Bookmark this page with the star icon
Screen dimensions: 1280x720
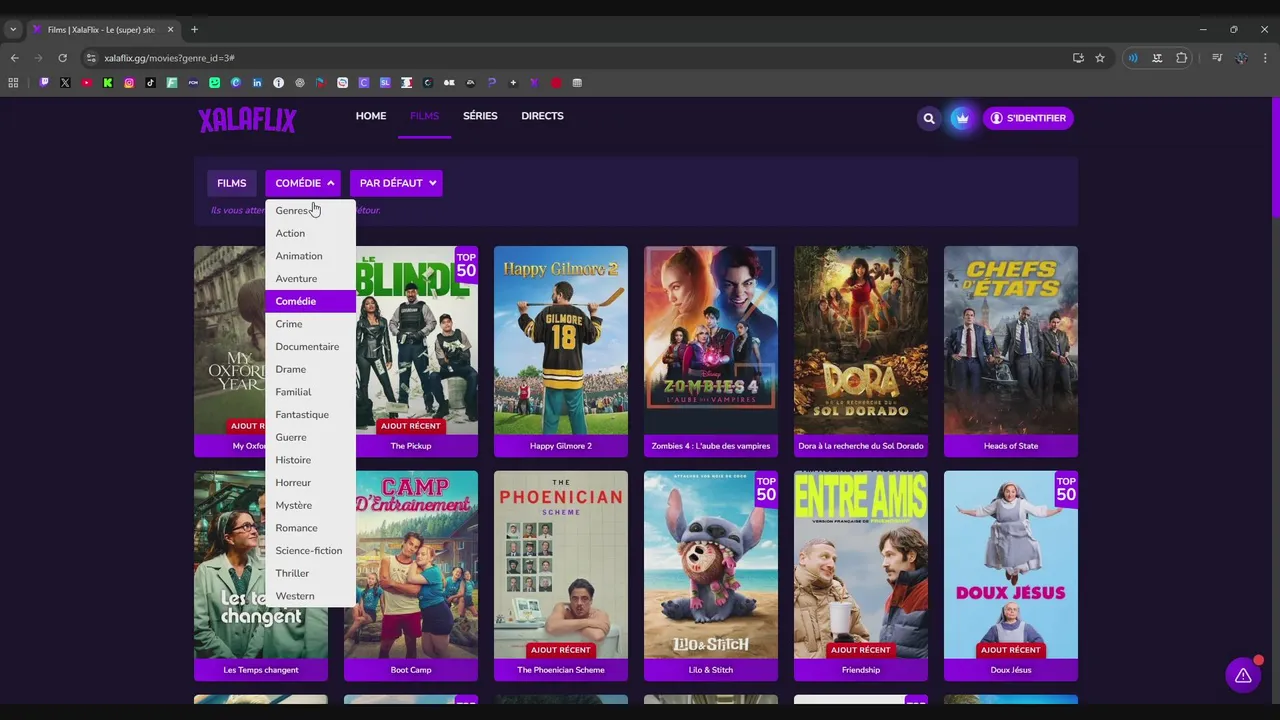point(1100,58)
